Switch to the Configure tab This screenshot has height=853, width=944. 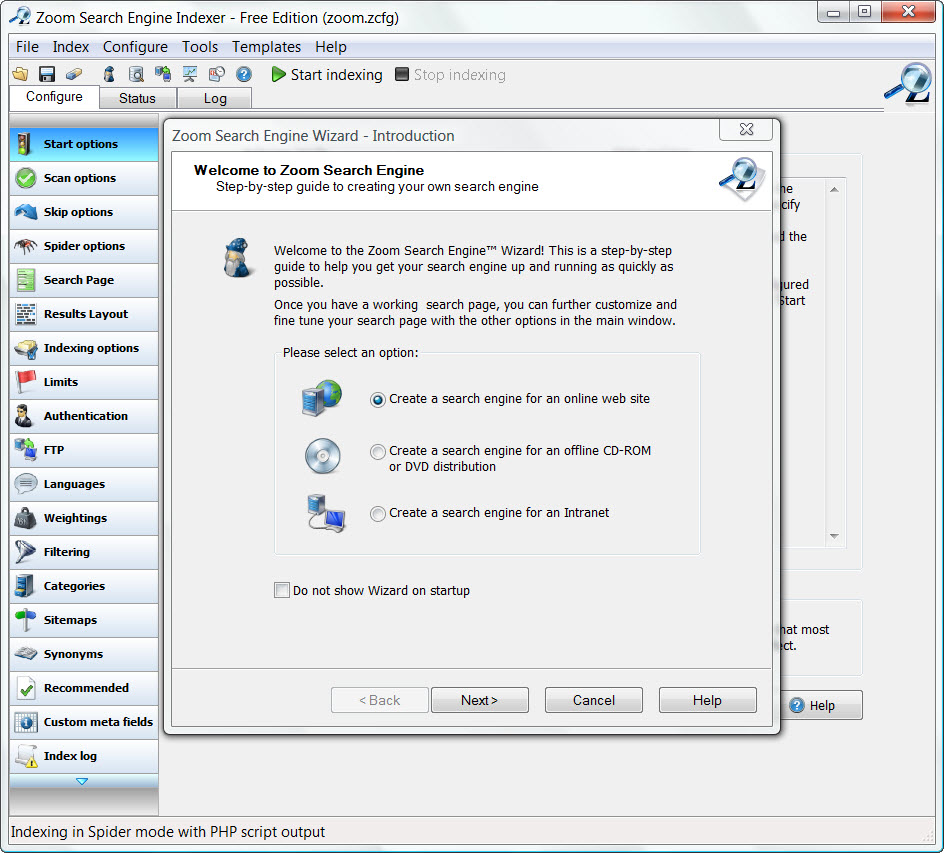54,97
